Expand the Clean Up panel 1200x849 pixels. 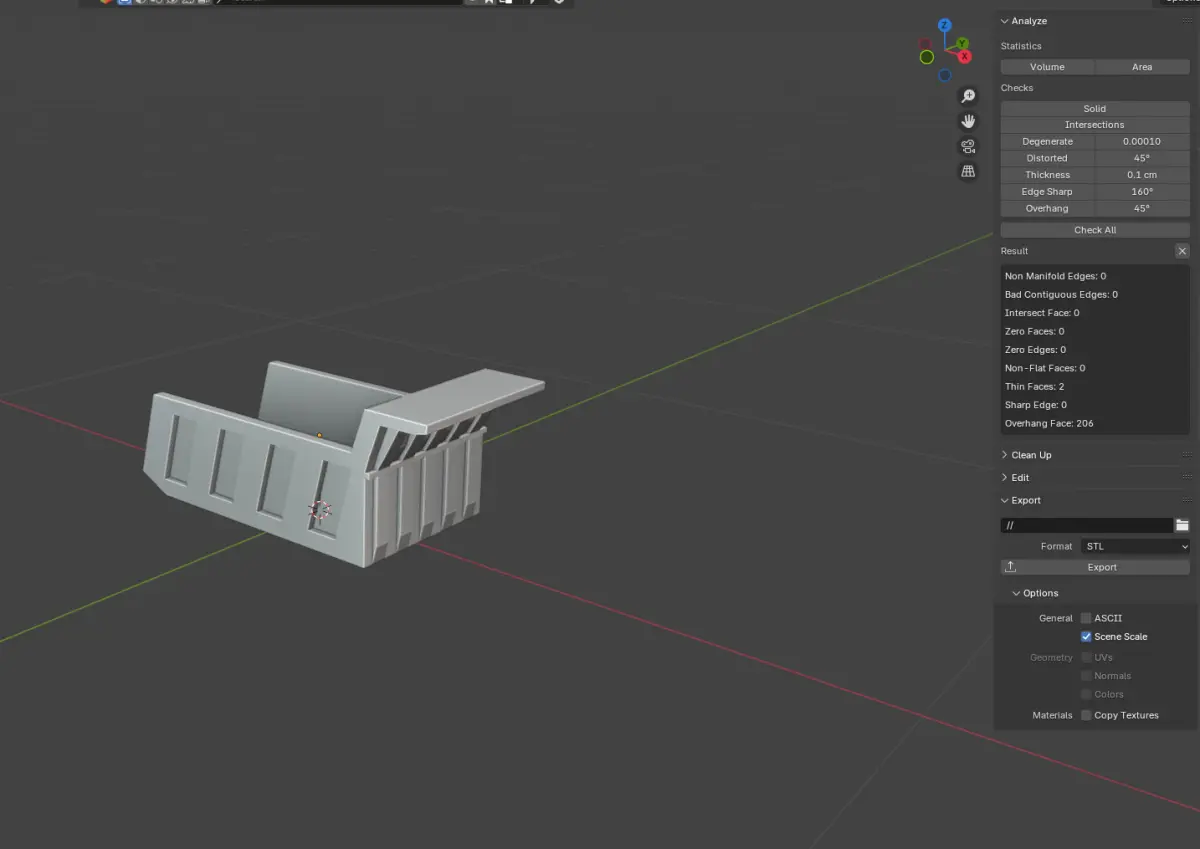click(x=1005, y=455)
